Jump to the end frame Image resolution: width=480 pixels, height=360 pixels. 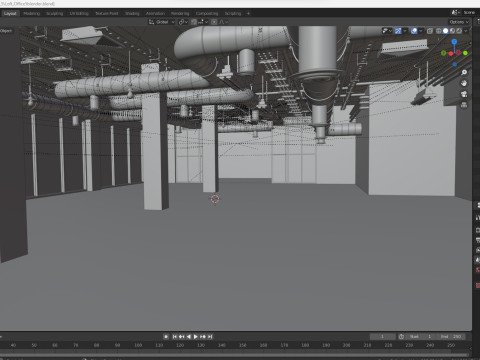(x=210, y=337)
